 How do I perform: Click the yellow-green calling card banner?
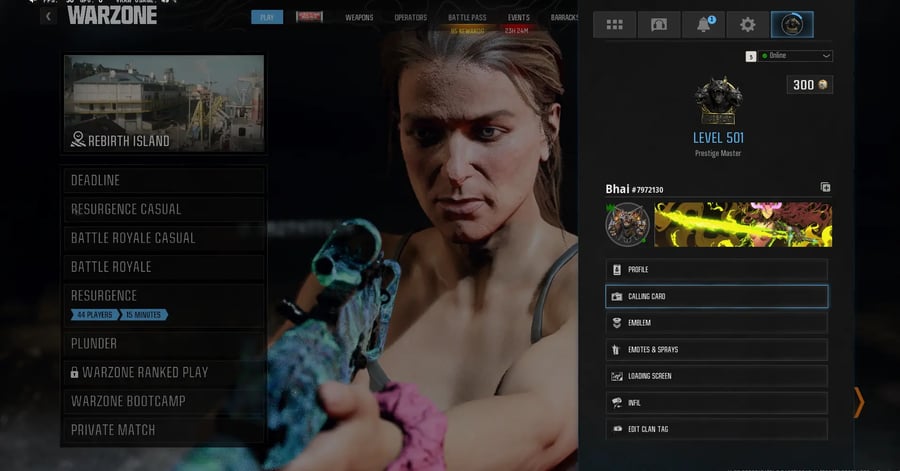[x=743, y=224]
